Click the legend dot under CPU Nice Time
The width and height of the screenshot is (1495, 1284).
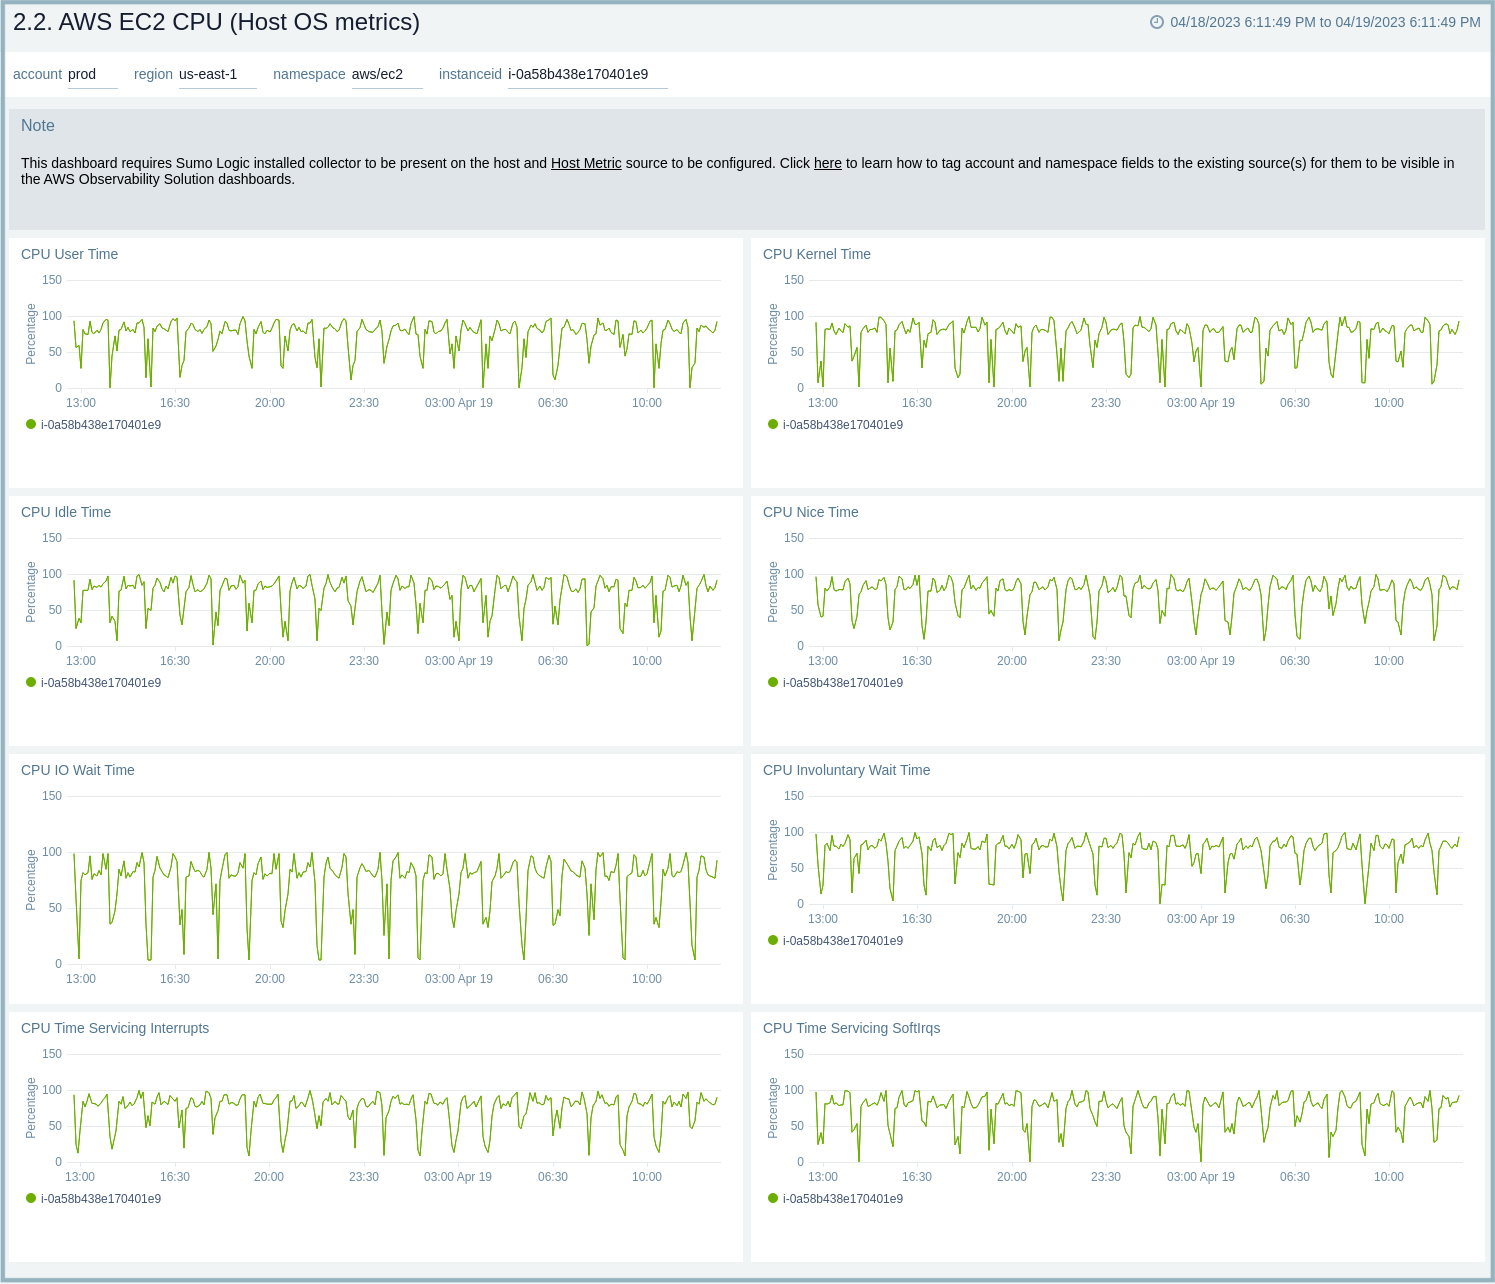[x=773, y=681]
